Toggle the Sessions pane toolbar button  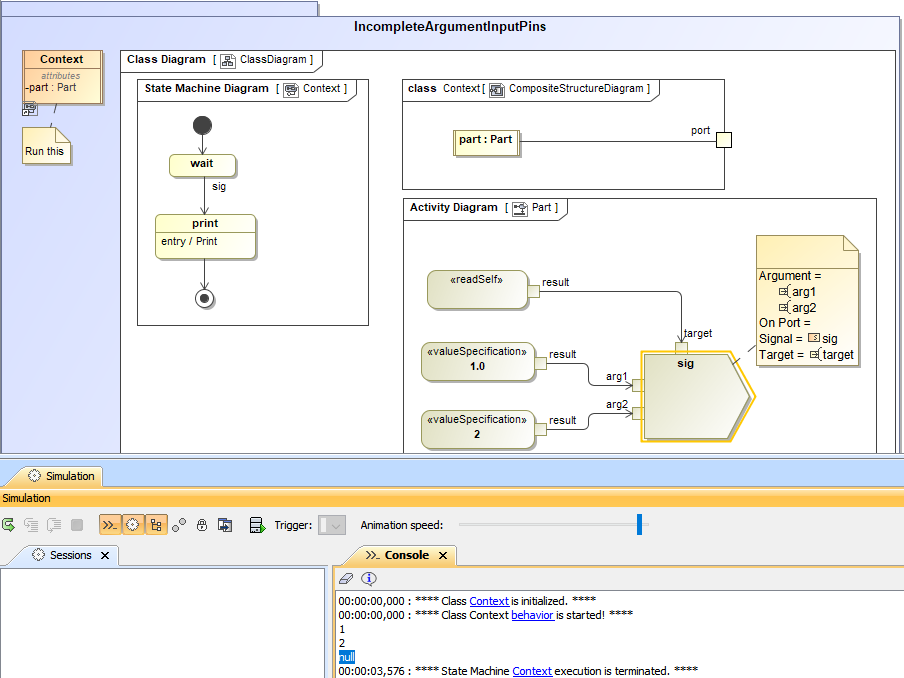click(133, 525)
